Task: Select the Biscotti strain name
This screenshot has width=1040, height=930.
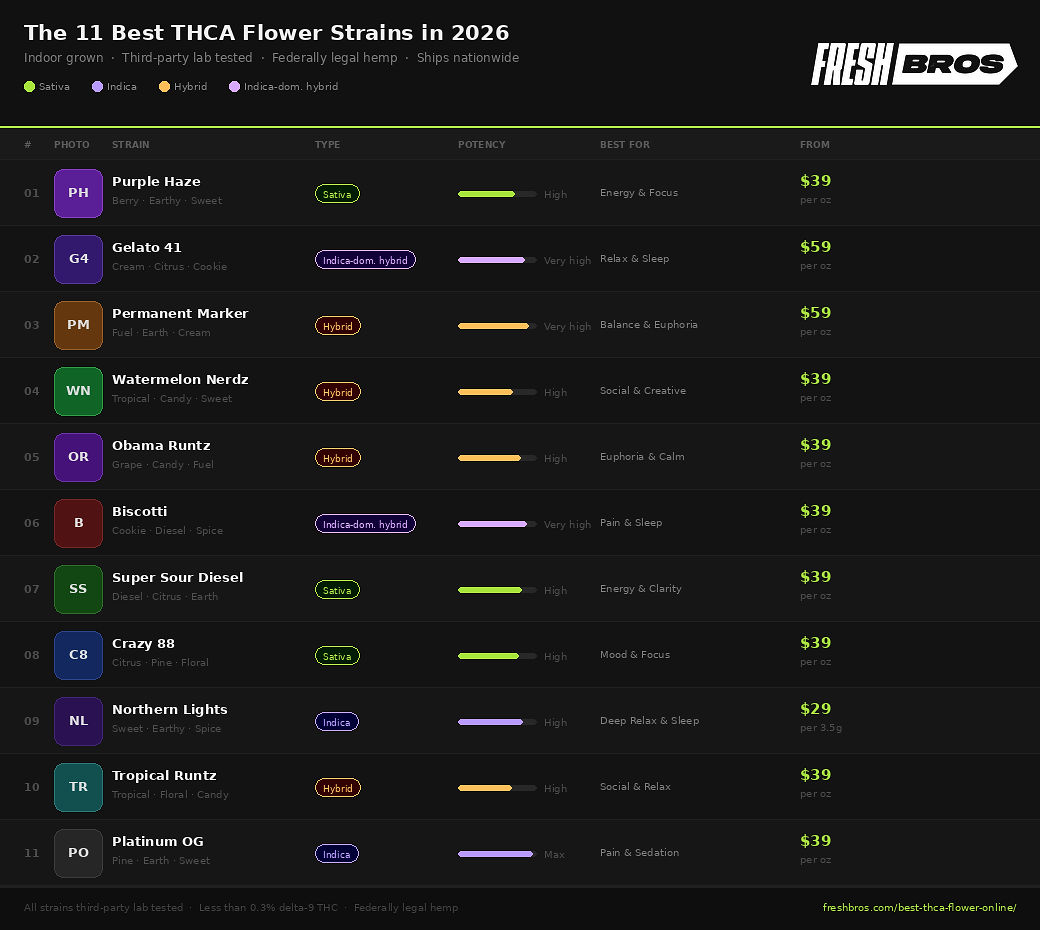Action: [139, 511]
